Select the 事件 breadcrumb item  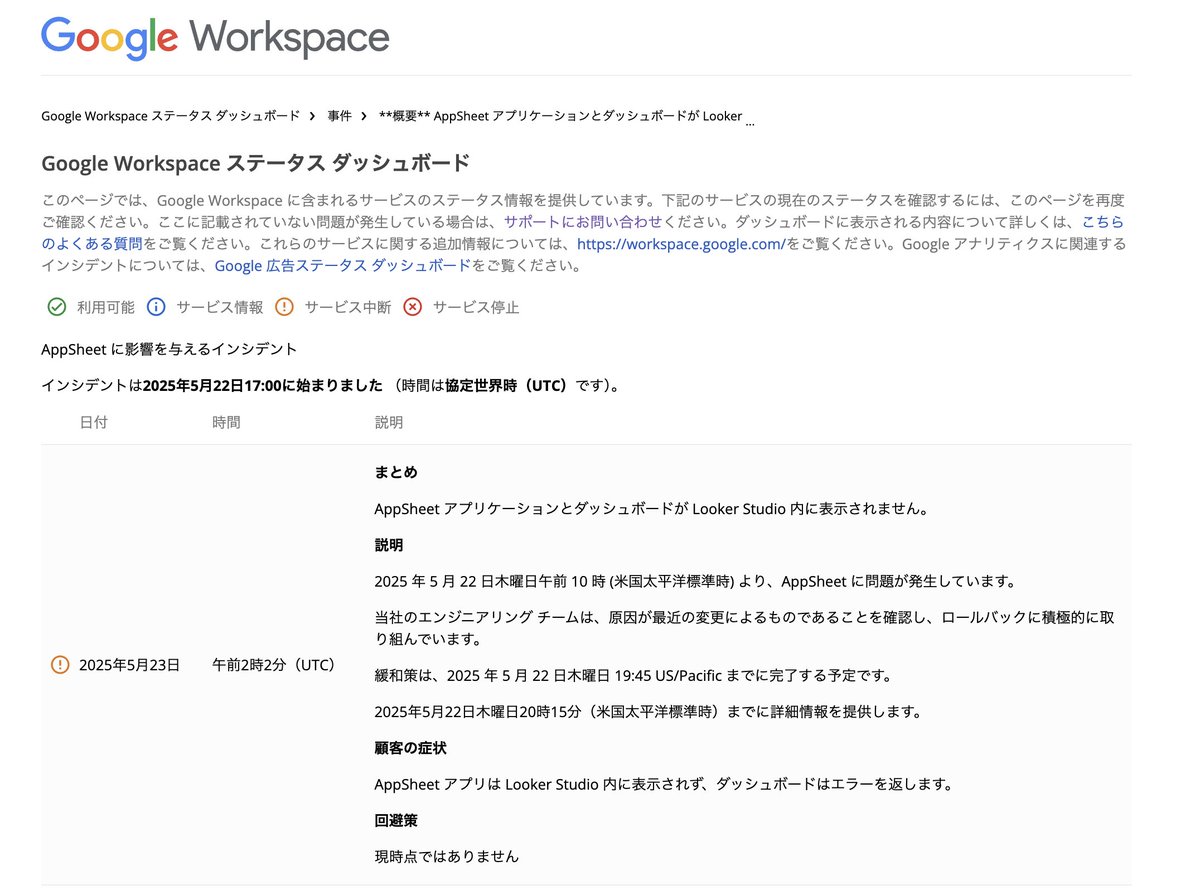pyautogui.click(x=338, y=115)
